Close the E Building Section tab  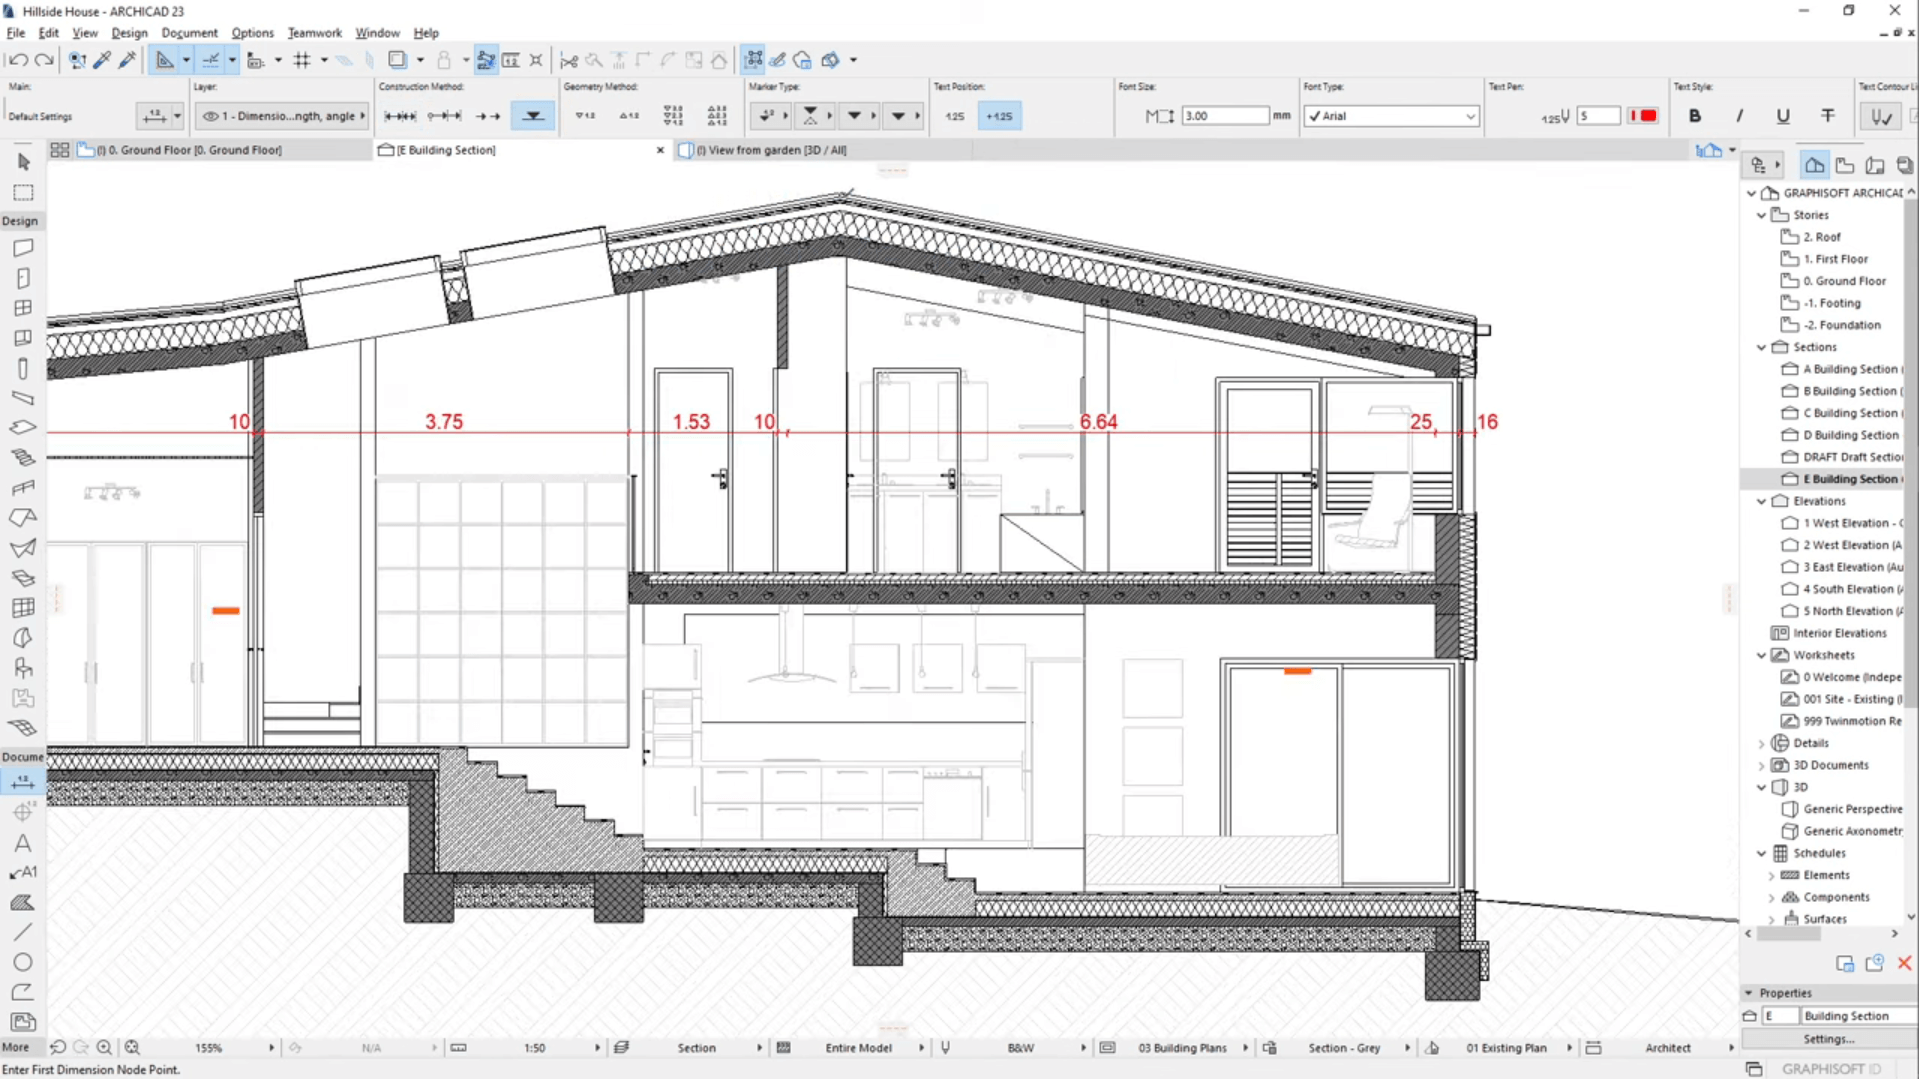tap(660, 150)
